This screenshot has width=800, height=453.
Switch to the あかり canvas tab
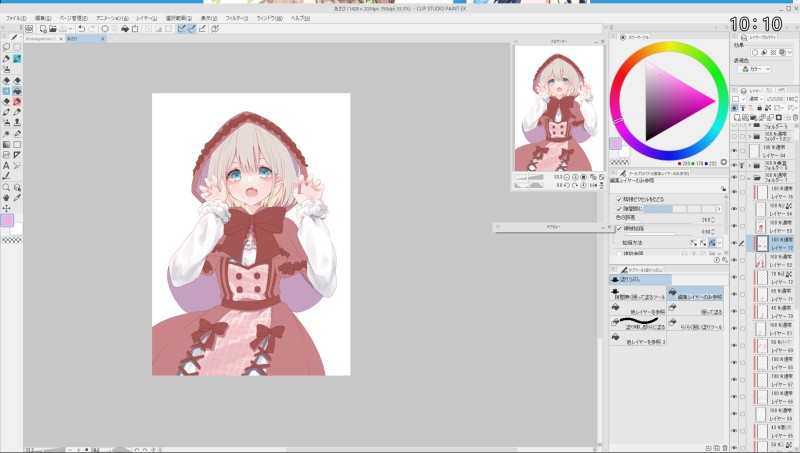86,39
